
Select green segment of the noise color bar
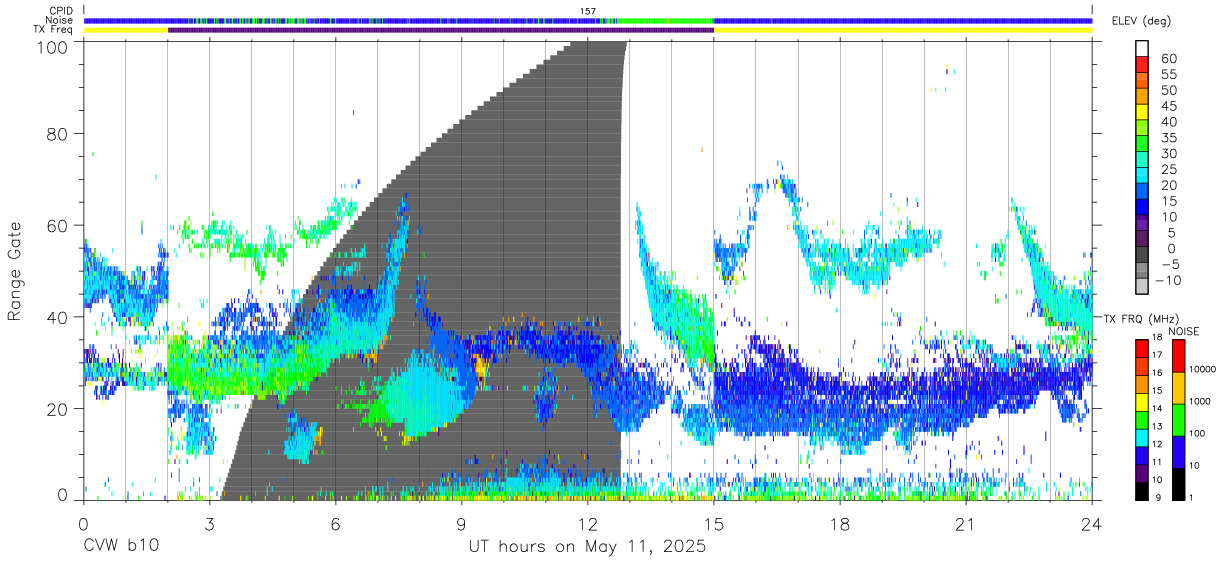pos(1179,419)
